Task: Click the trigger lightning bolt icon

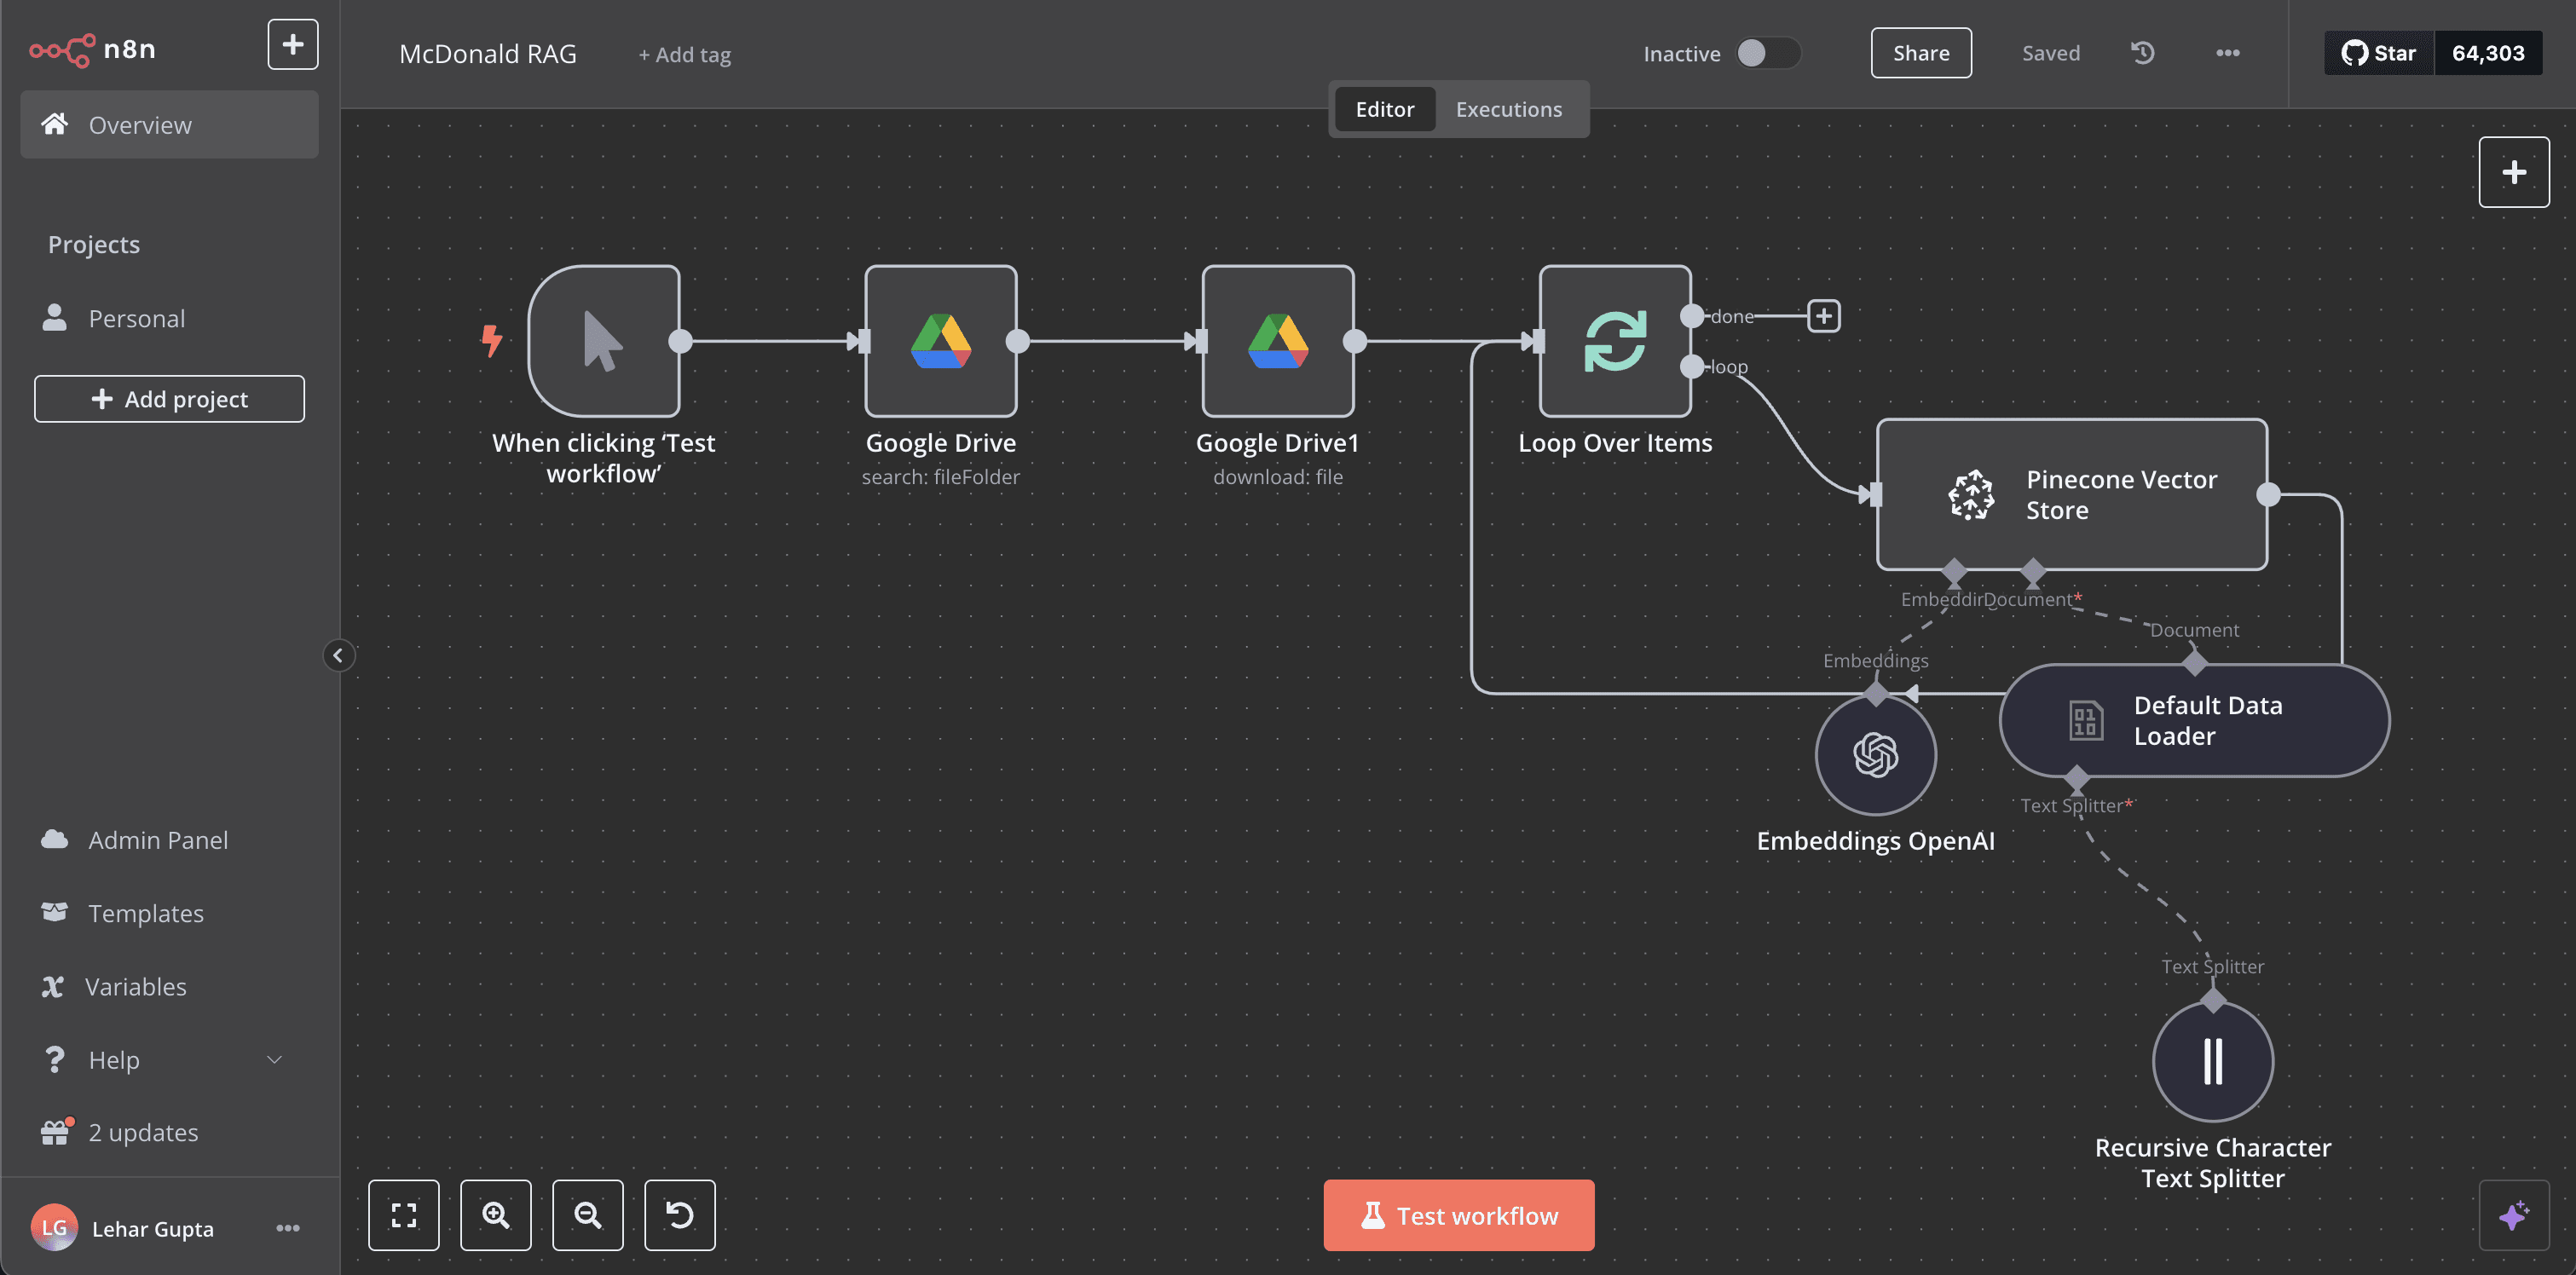Action: [x=491, y=340]
